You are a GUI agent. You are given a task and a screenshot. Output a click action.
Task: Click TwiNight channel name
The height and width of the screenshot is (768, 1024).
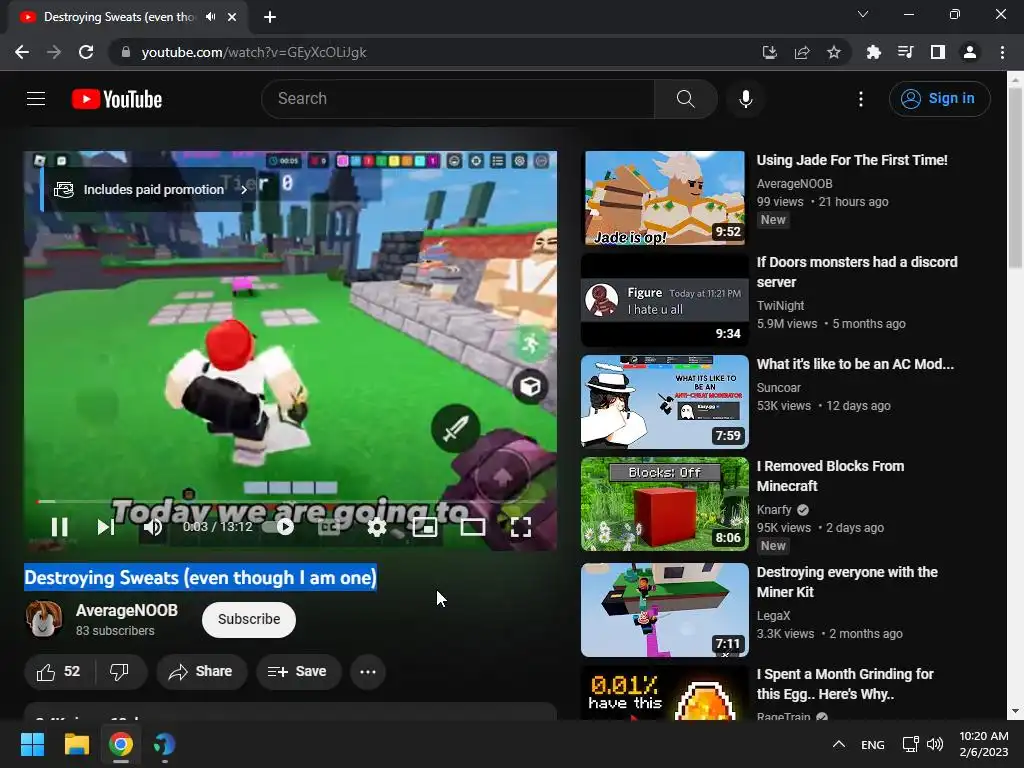point(780,305)
